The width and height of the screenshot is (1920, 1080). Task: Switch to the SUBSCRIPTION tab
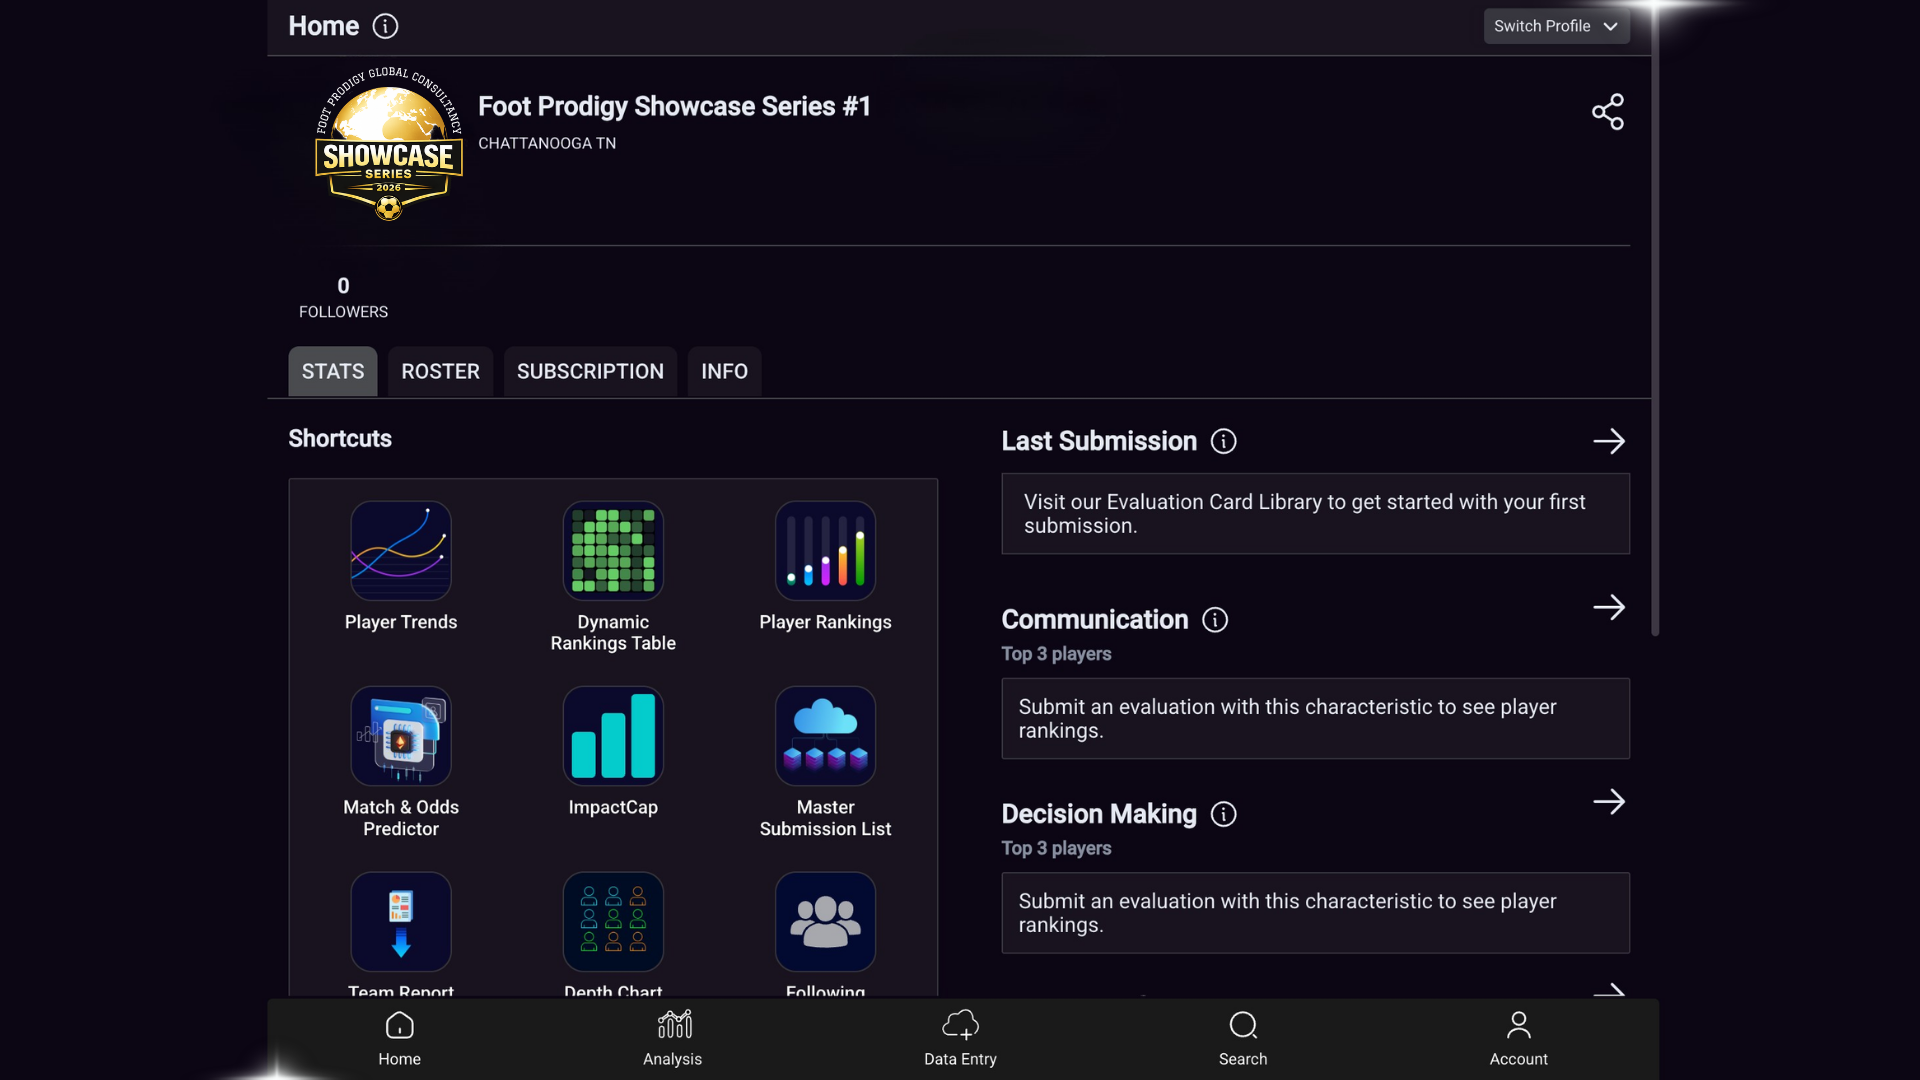(x=590, y=372)
